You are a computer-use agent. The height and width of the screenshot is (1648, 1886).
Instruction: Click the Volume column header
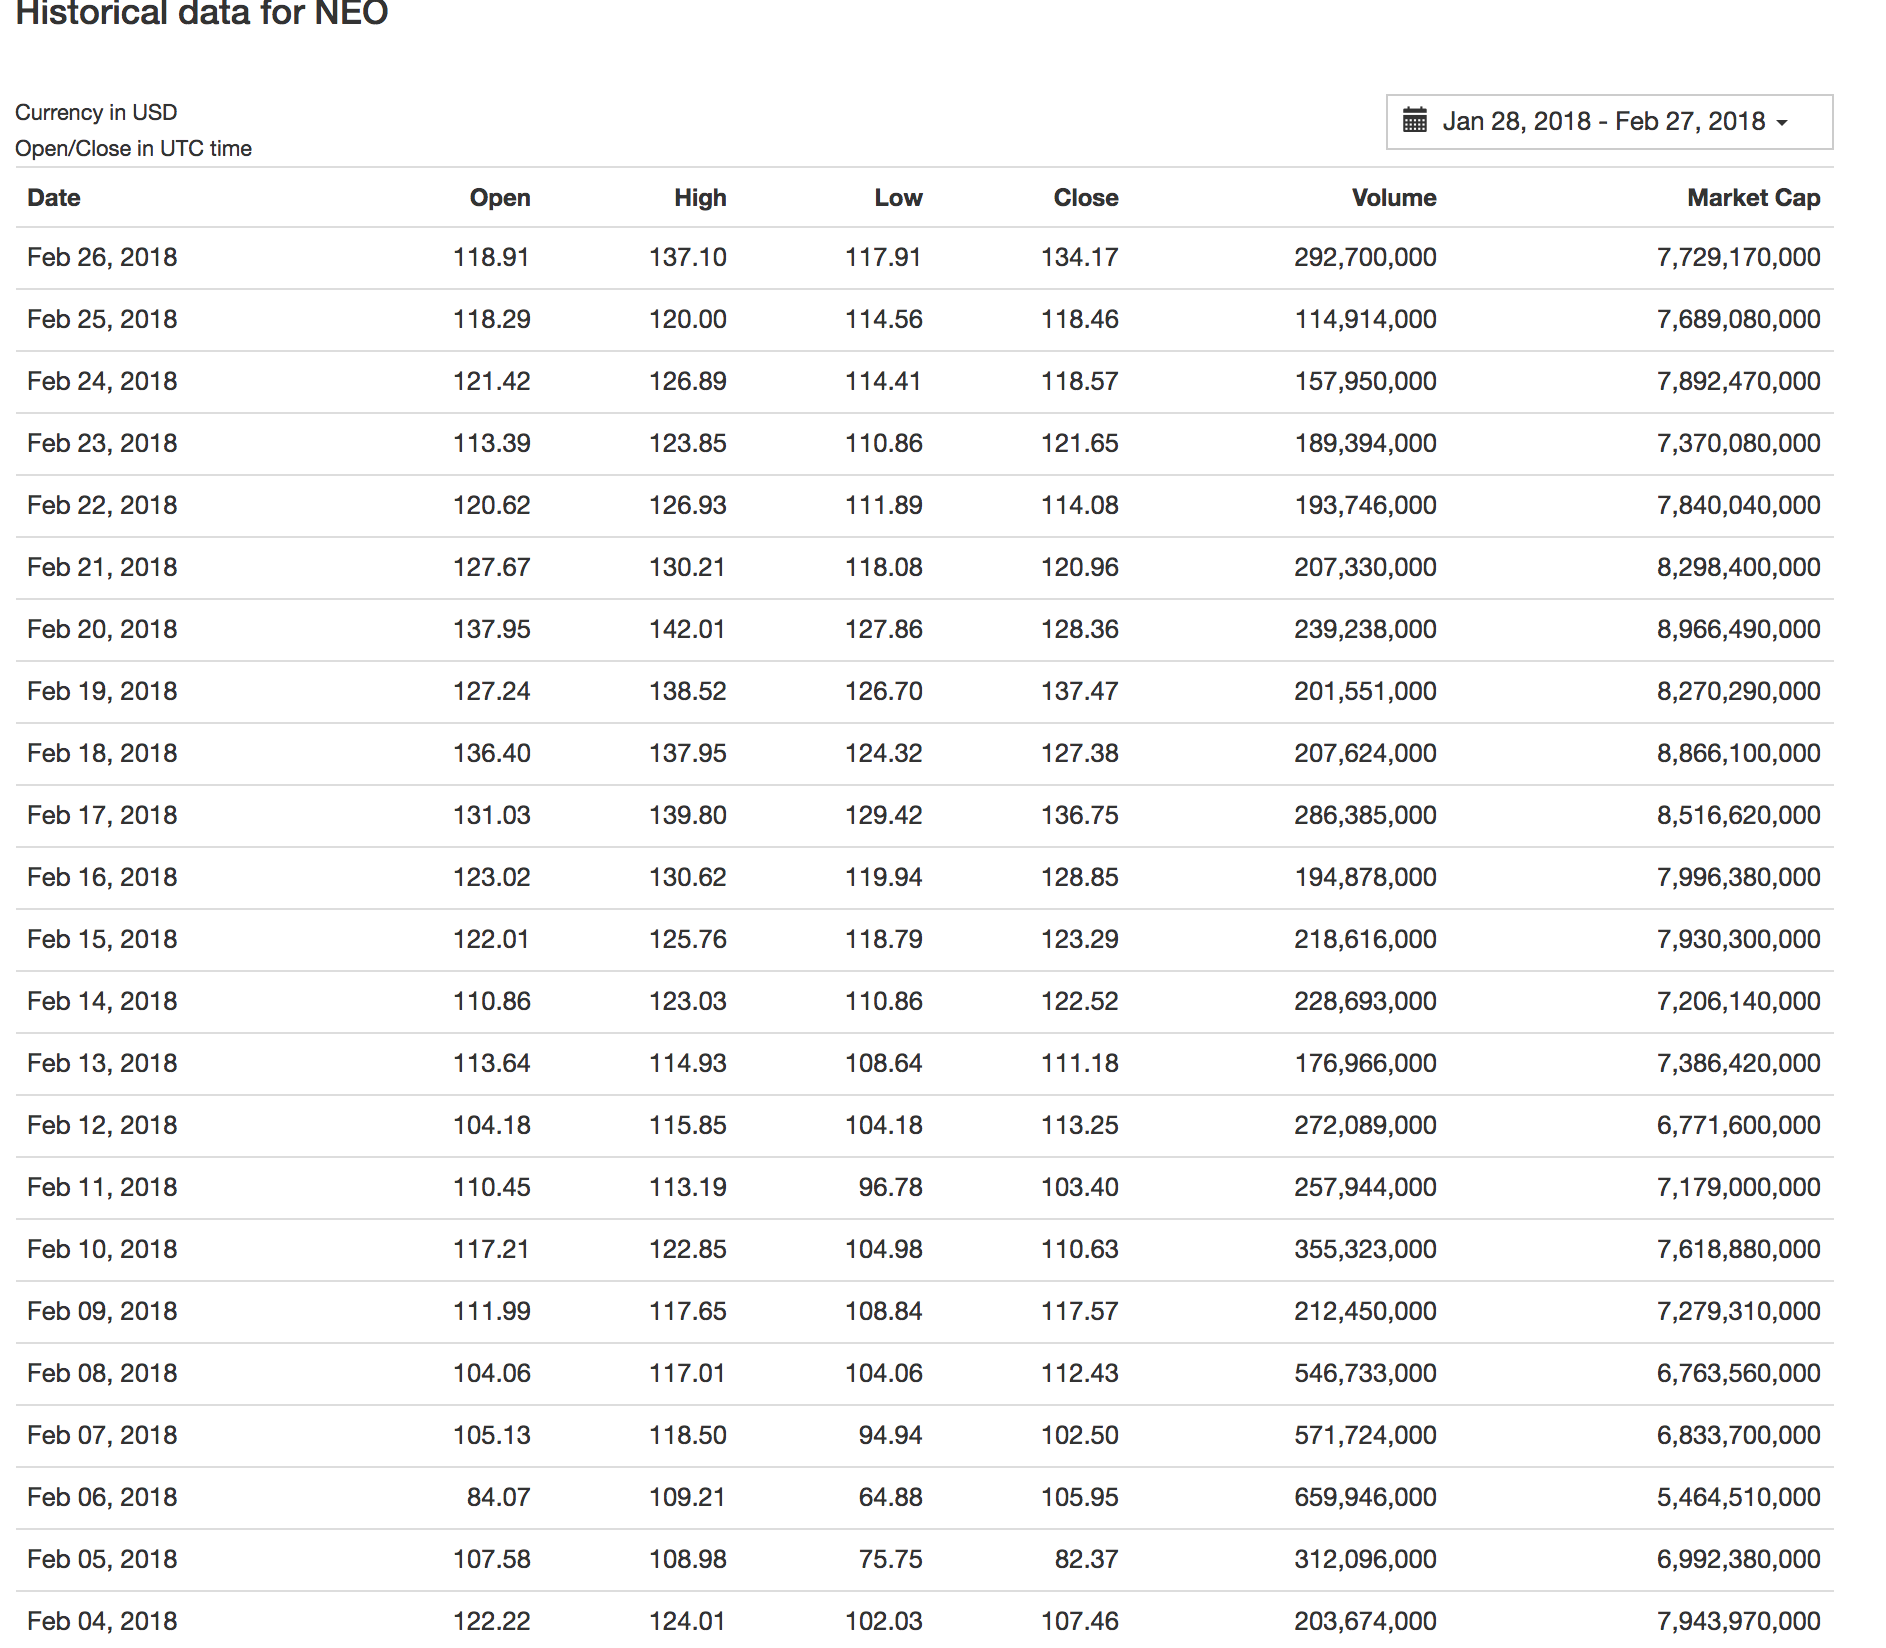1394,198
